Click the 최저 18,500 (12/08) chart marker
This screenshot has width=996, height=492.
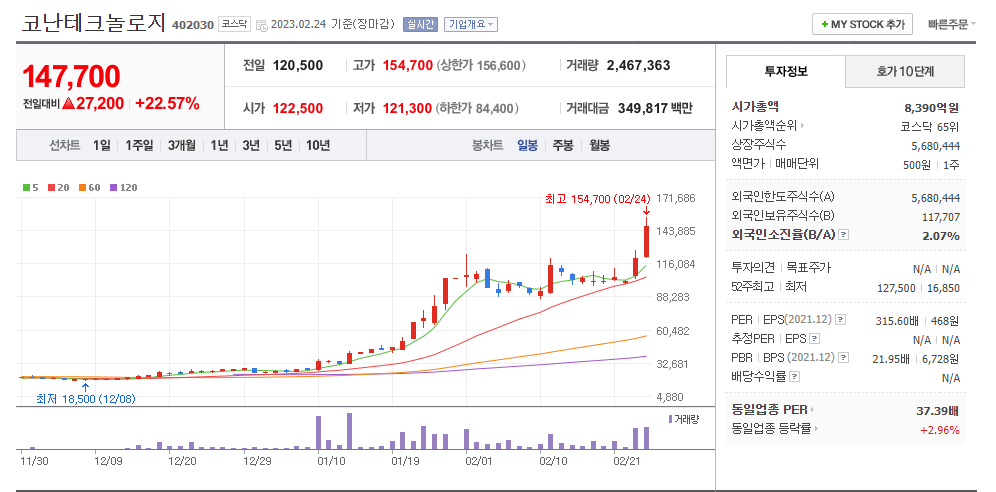tap(86, 399)
